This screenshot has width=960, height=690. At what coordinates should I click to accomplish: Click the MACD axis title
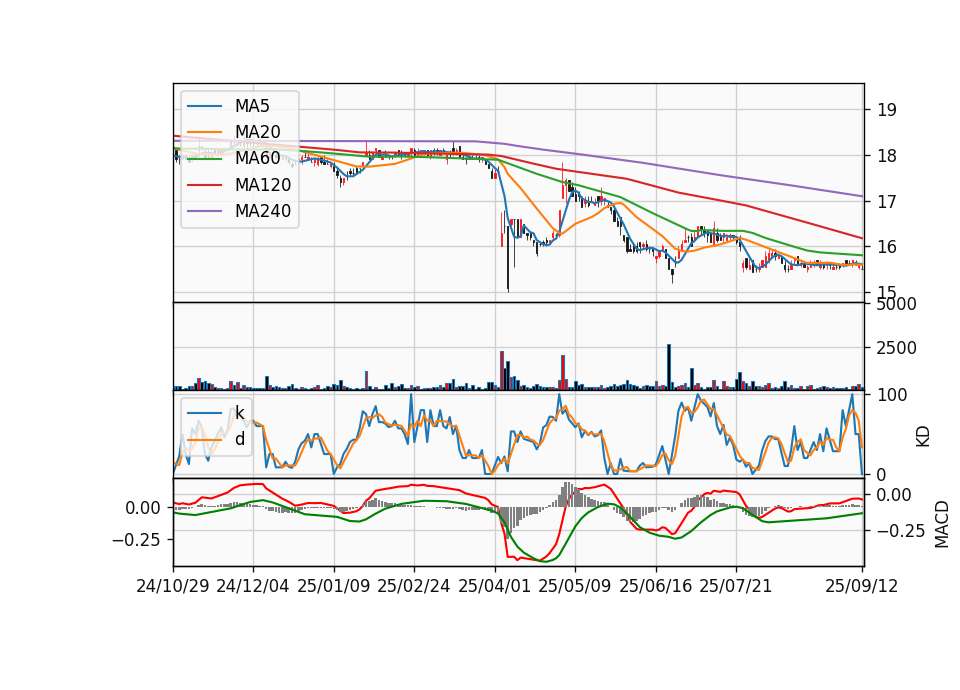coord(942,524)
